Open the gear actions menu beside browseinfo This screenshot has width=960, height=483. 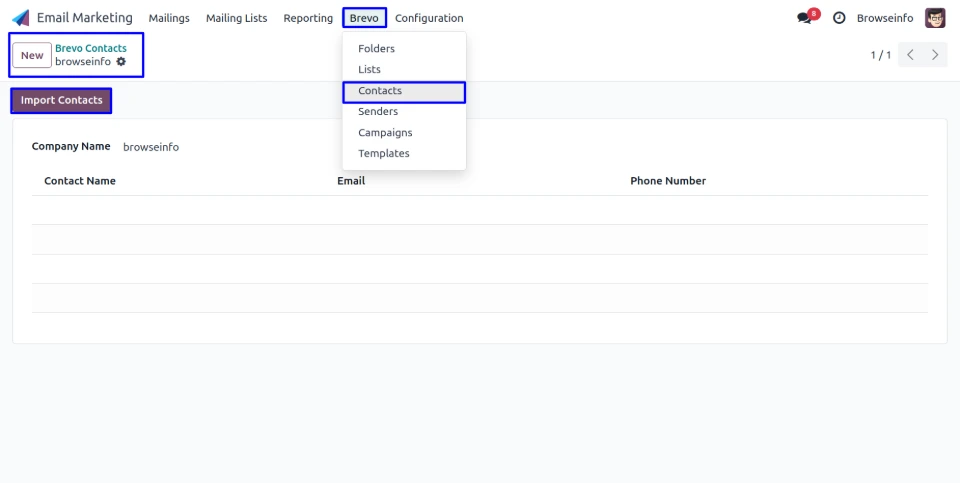click(122, 62)
